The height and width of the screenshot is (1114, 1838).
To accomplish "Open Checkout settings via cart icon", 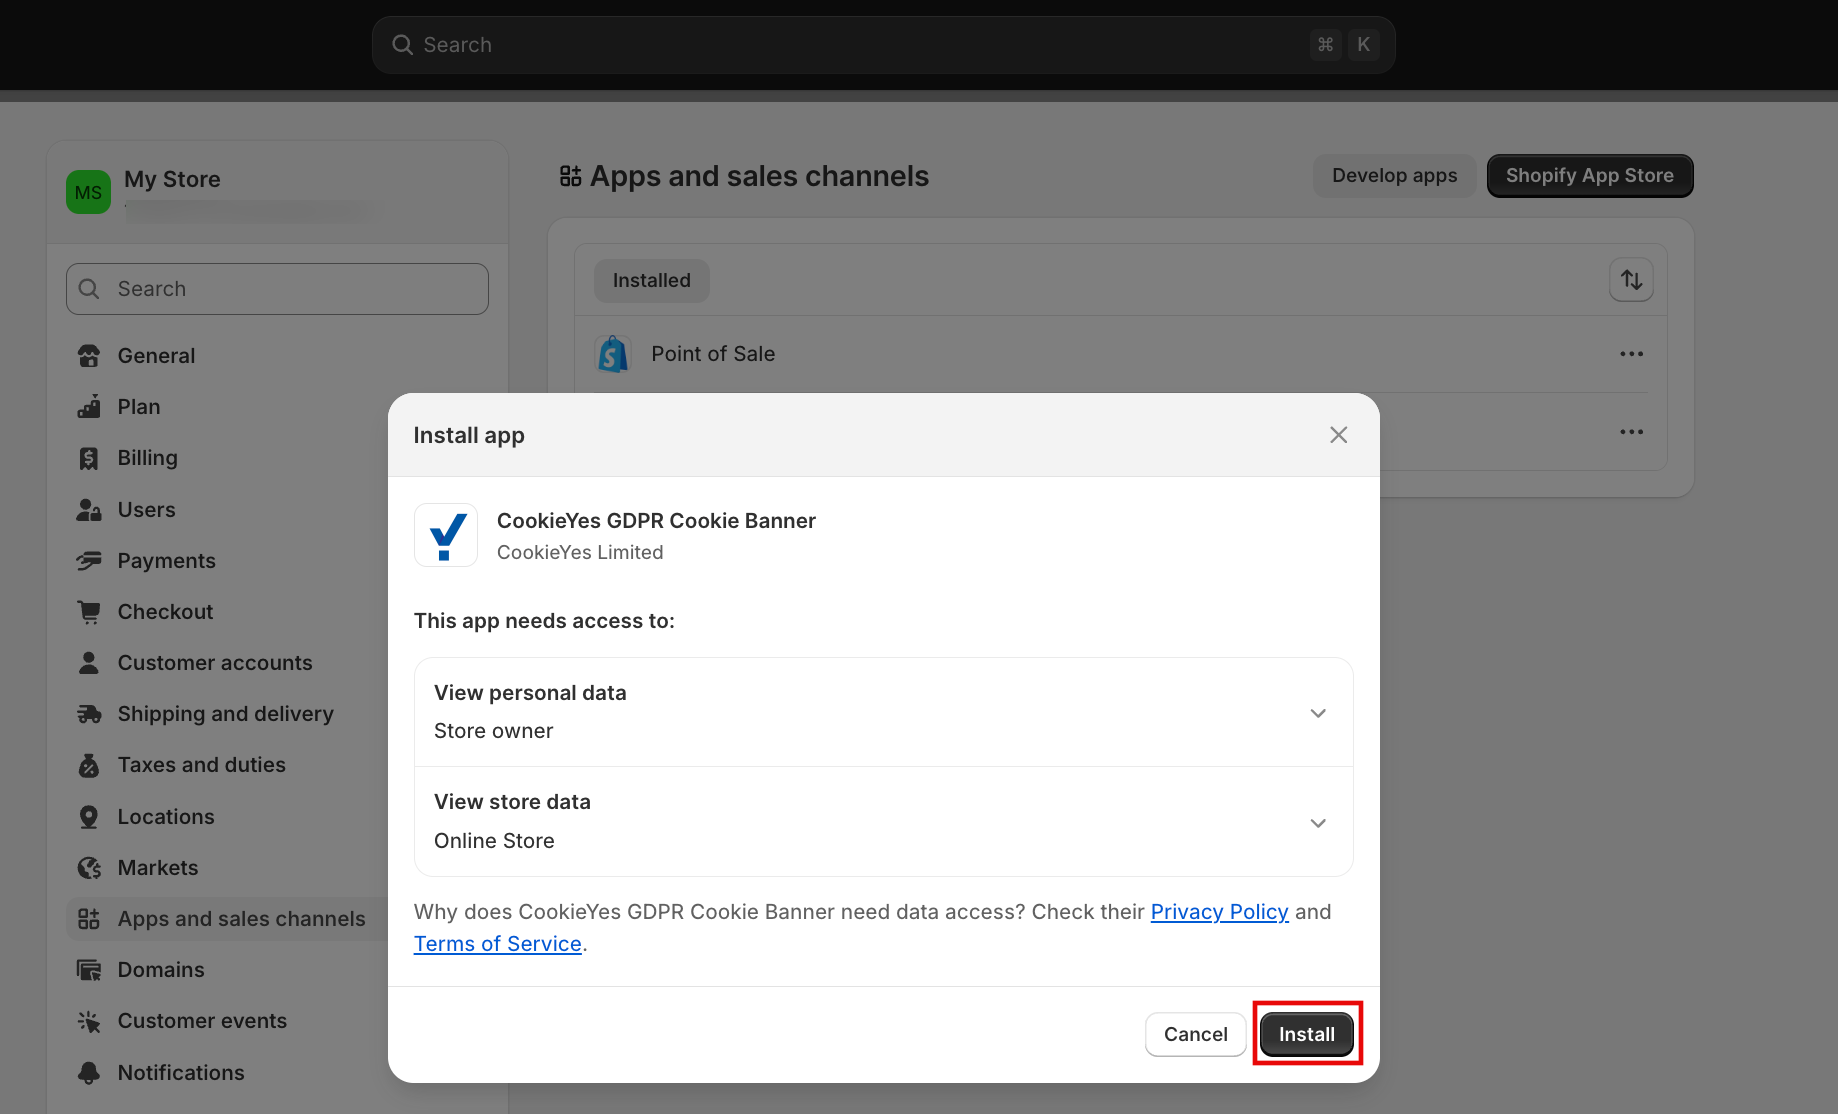I will (89, 611).
